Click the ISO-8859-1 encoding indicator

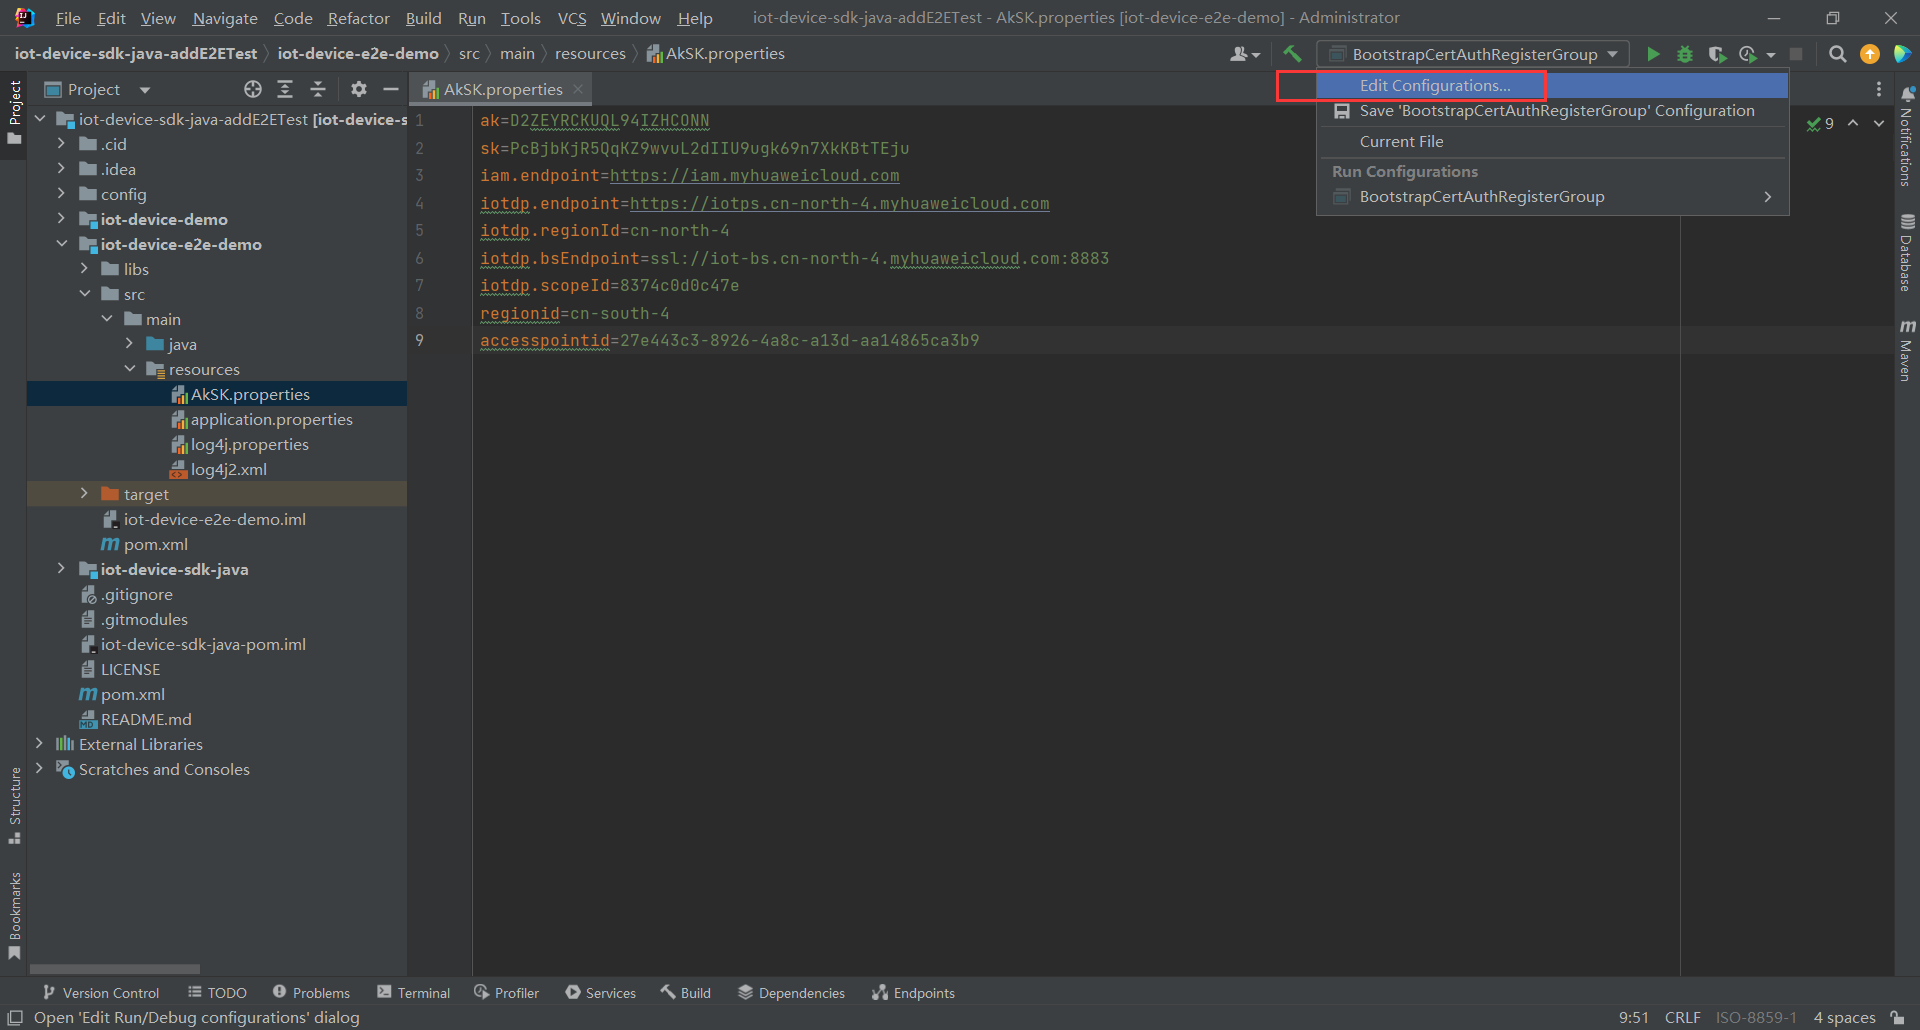(x=1756, y=1017)
